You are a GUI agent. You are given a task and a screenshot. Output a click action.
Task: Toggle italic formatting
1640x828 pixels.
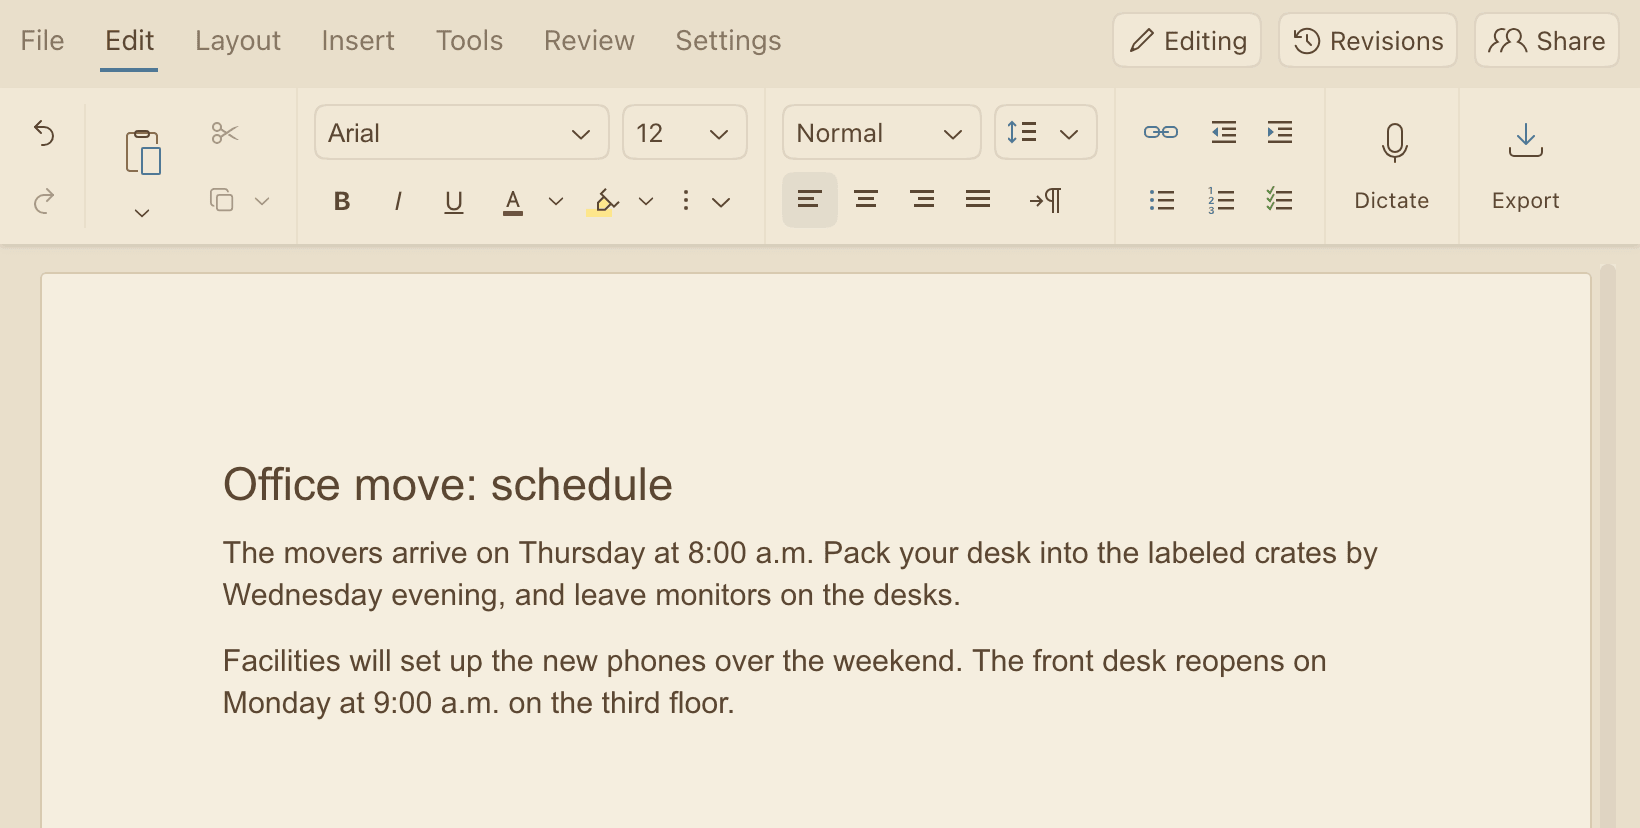(398, 201)
